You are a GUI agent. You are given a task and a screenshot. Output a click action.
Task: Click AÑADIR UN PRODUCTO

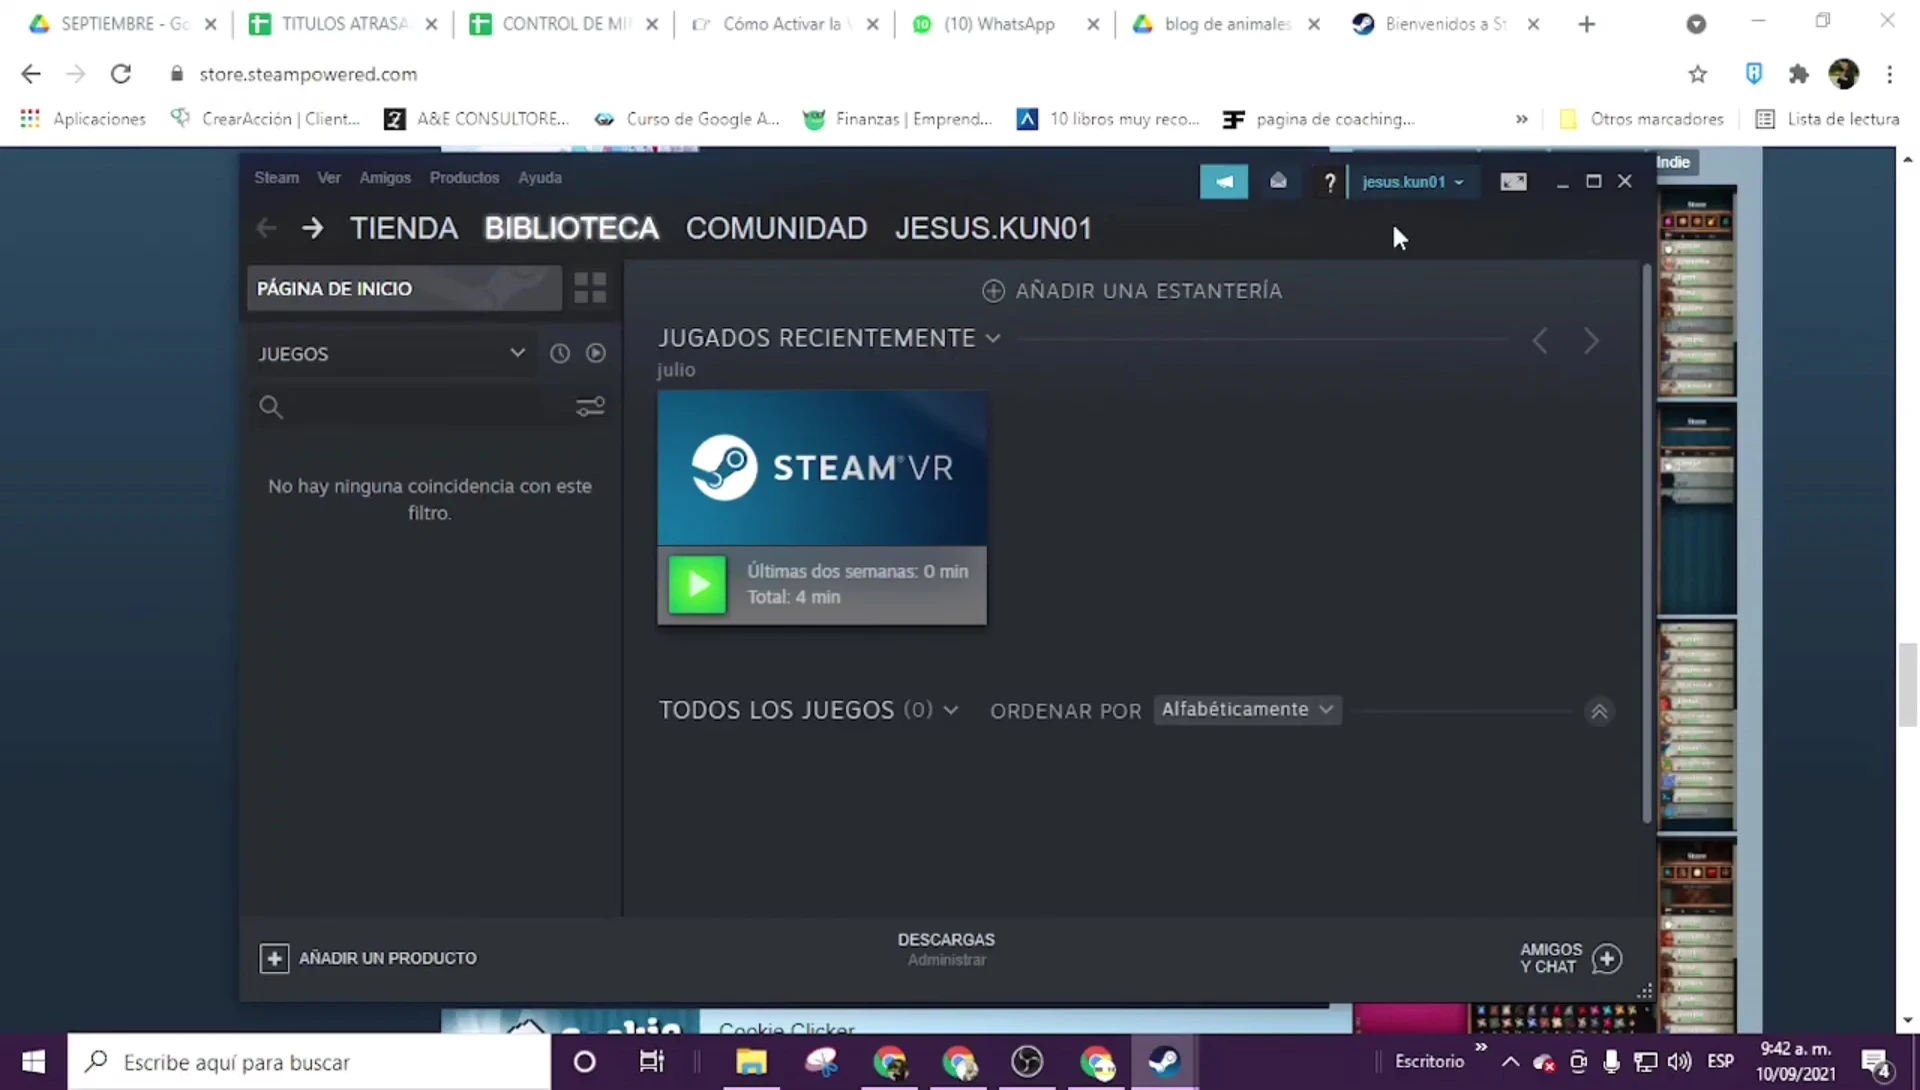click(x=368, y=958)
